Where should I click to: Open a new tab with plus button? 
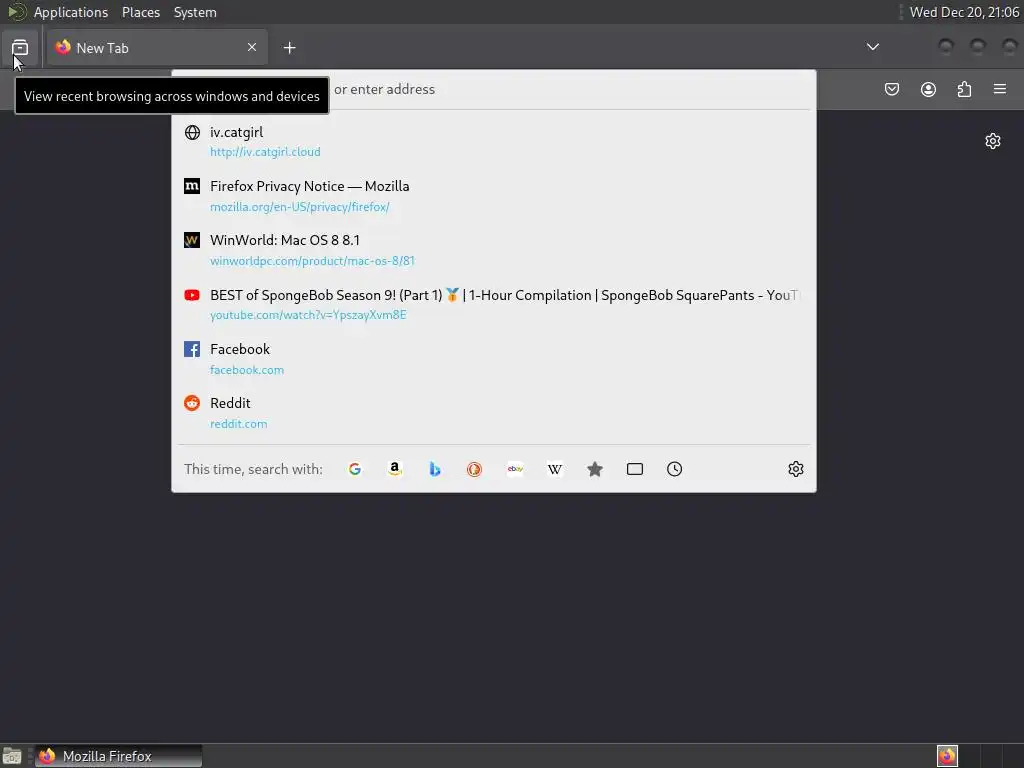289,48
